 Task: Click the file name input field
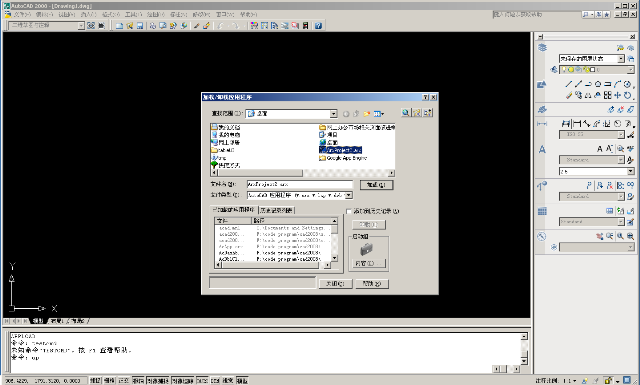[x=300, y=185]
